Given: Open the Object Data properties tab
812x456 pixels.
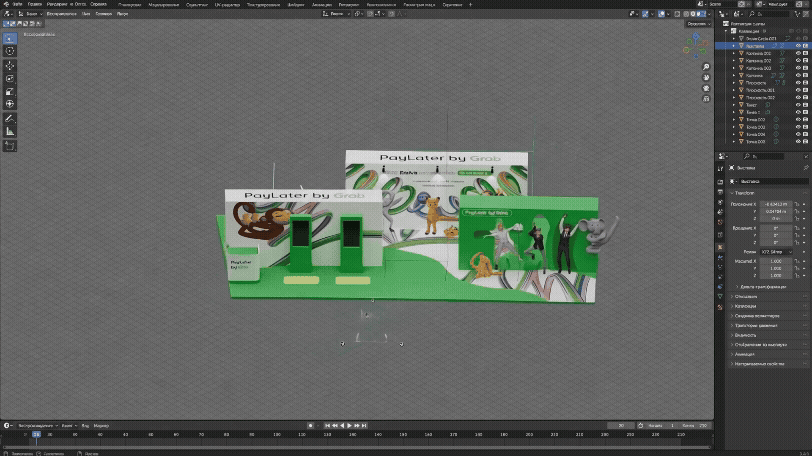Looking at the screenshot, I should pyautogui.click(x=720, y=297).
